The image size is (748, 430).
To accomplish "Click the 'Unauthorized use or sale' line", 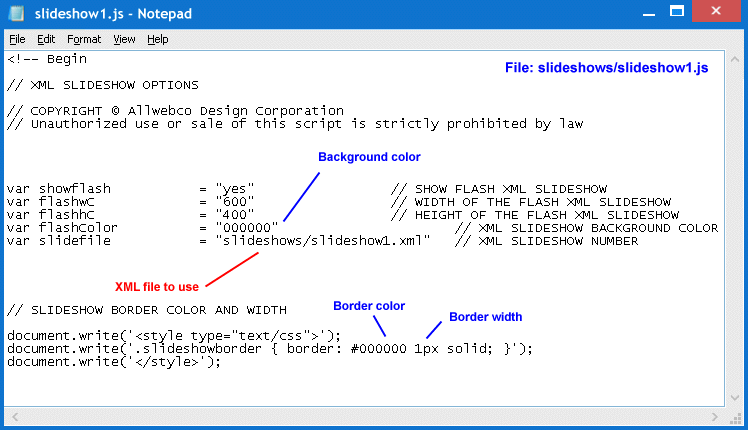I will click(295, 124).
